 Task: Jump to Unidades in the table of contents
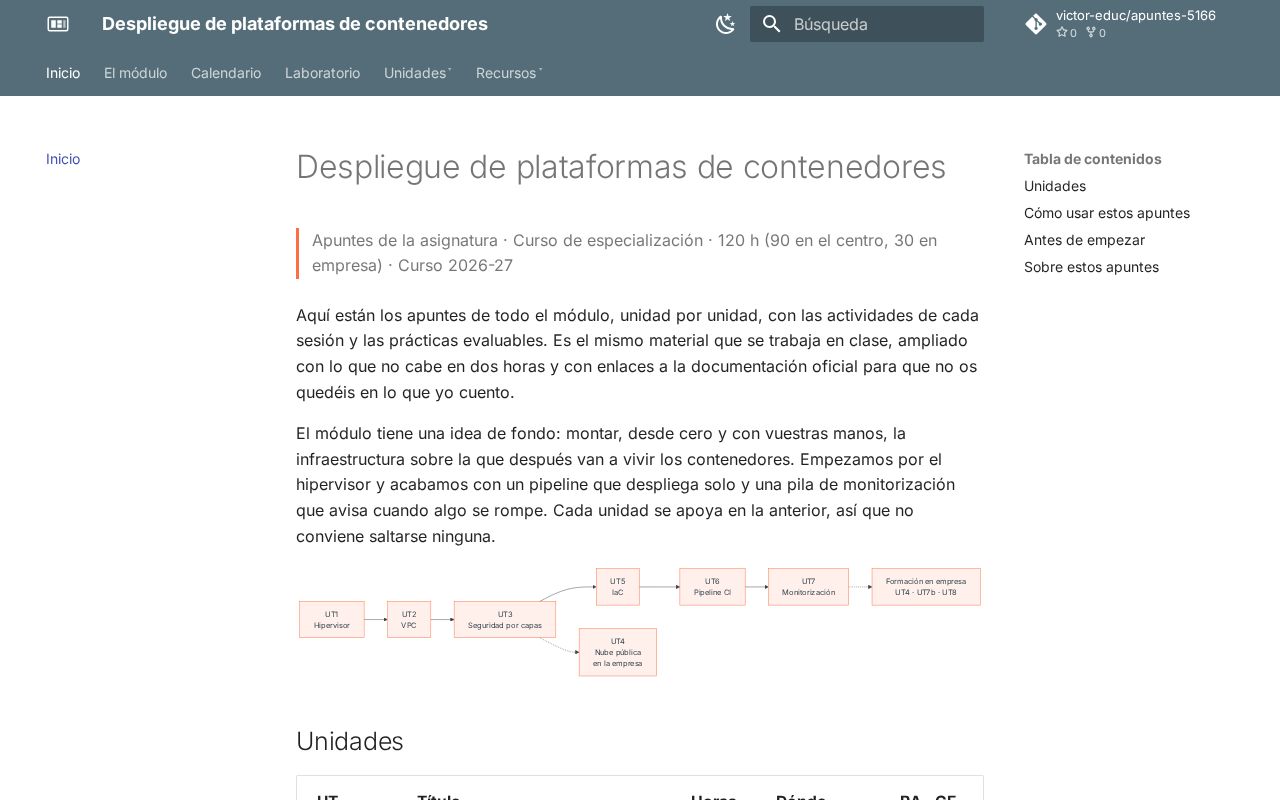click(x=1055, y=186)
